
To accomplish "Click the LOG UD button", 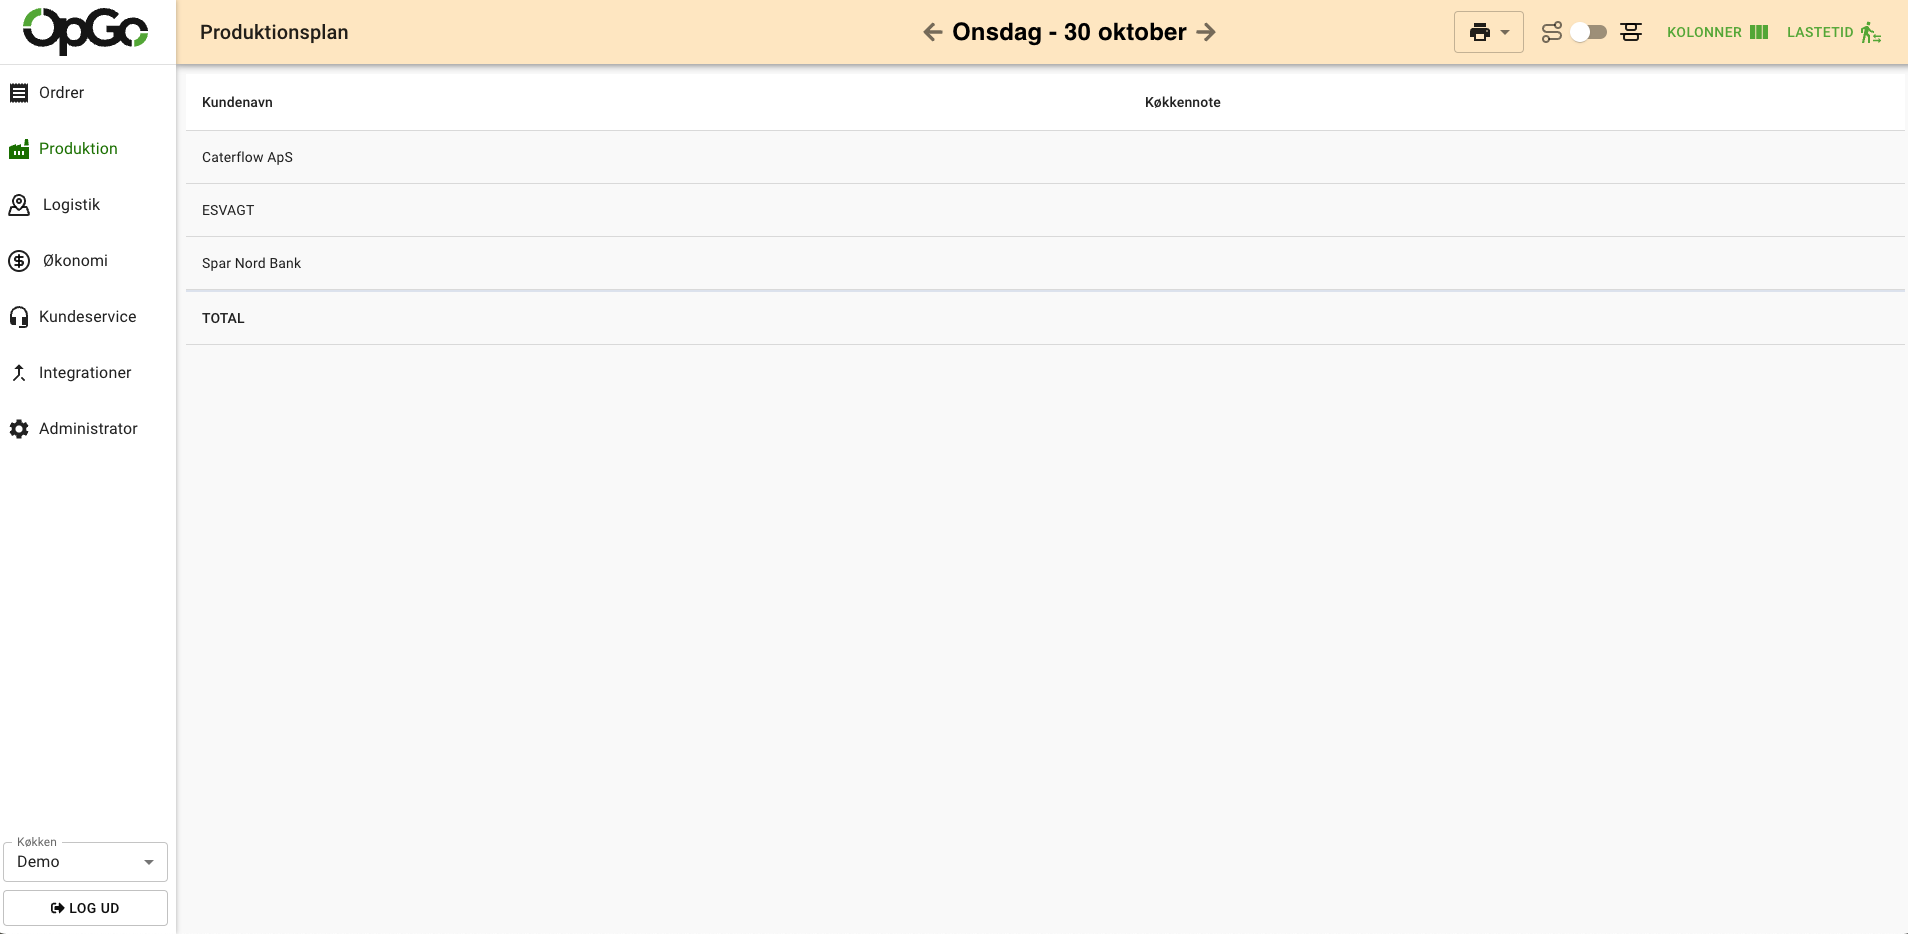I will (x=85, y=908).
